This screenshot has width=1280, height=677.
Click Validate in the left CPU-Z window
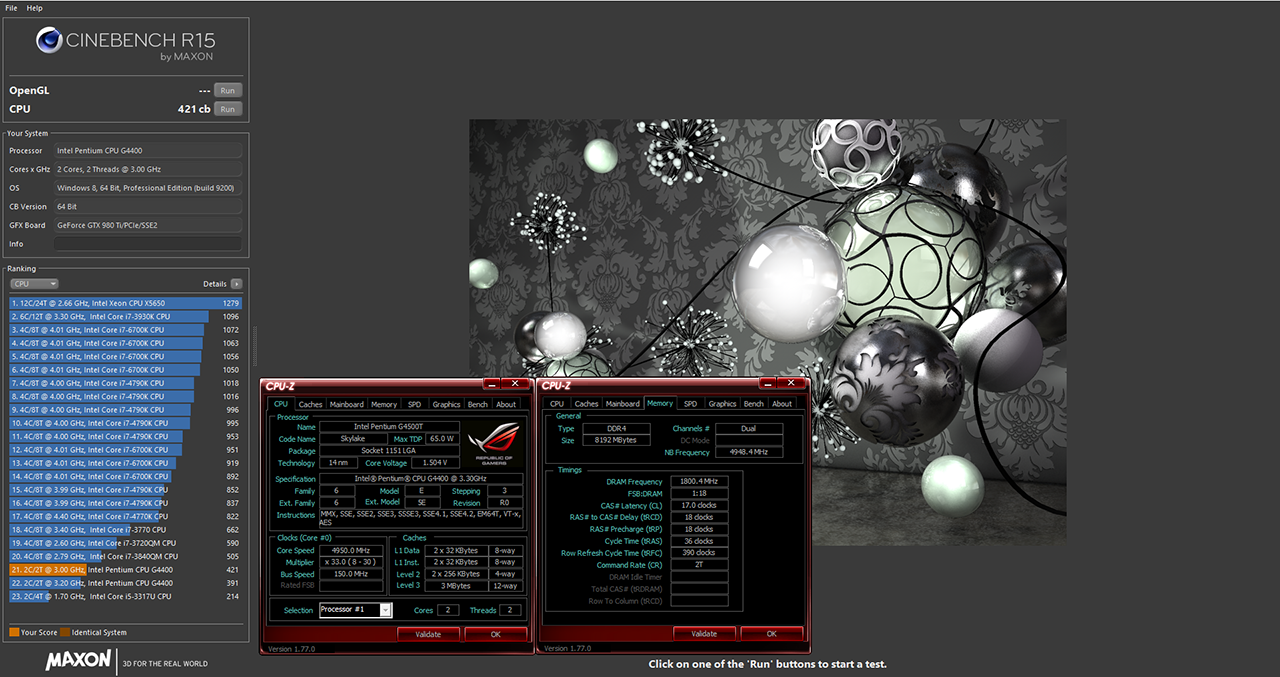click(x=428, y=633)
